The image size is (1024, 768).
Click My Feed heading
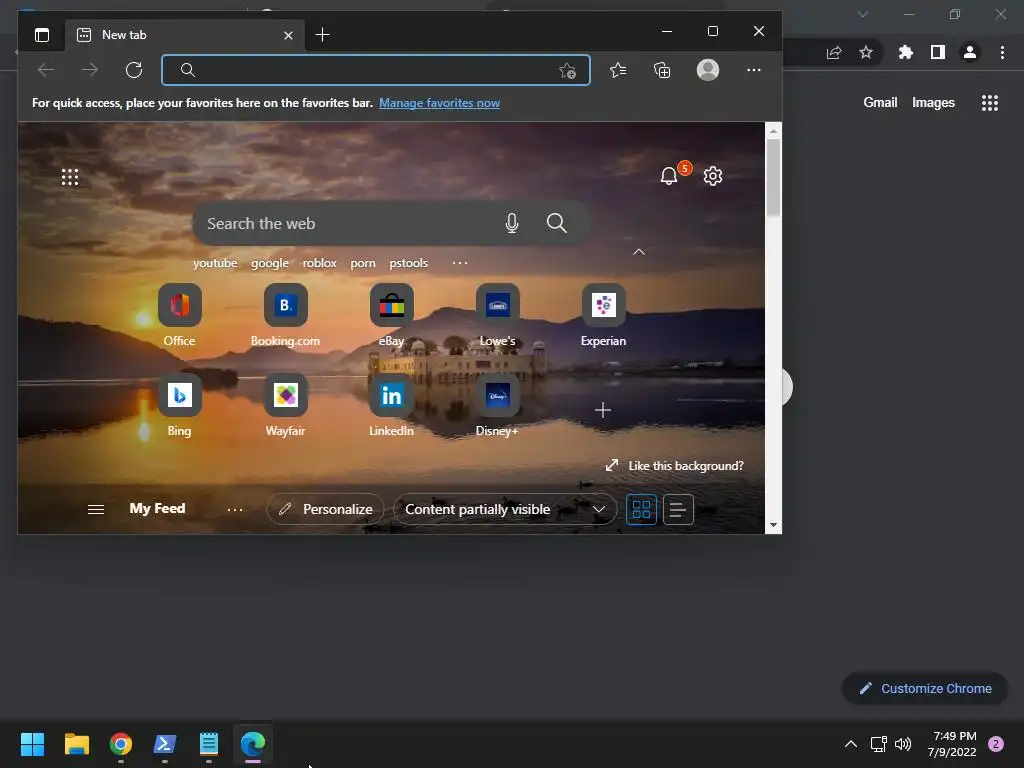[157, 508]
